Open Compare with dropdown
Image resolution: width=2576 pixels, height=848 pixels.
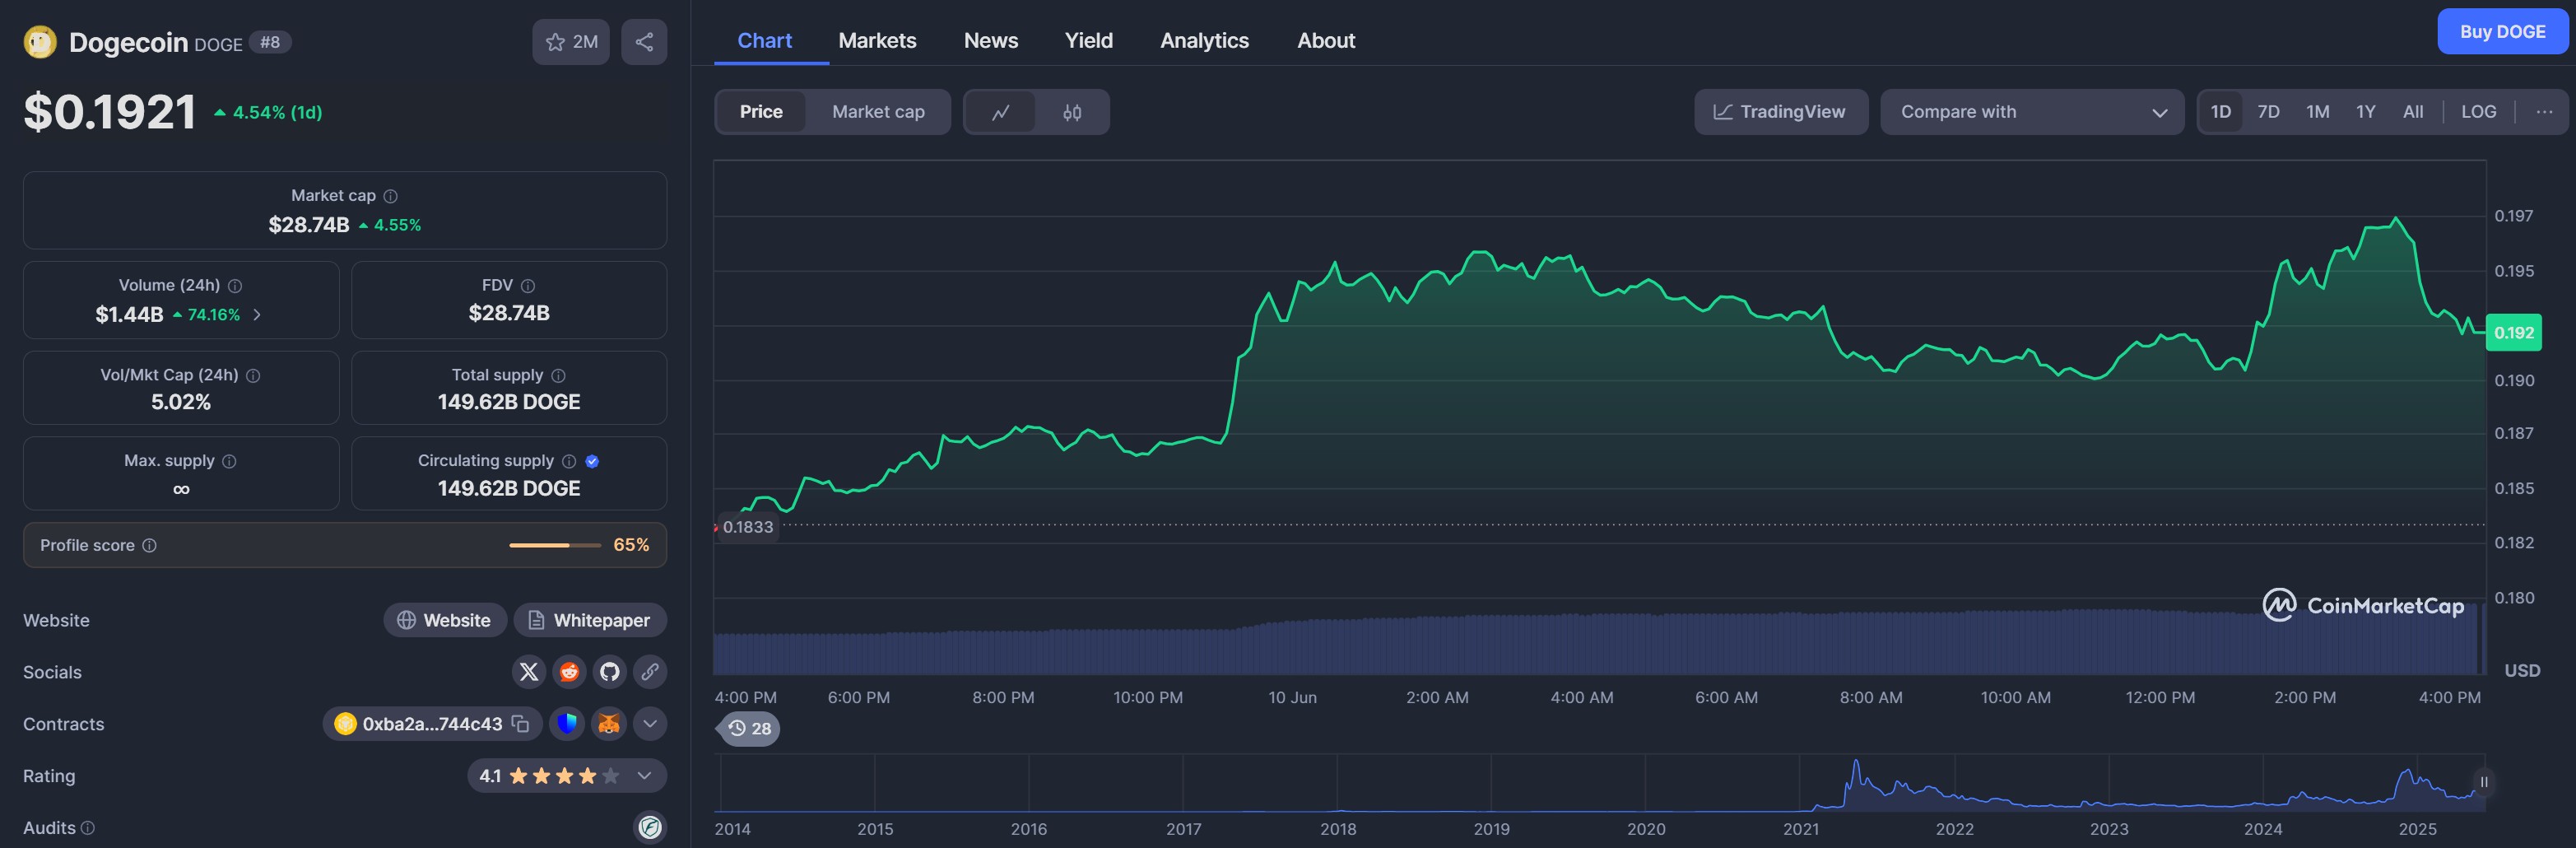point(2031,112)
